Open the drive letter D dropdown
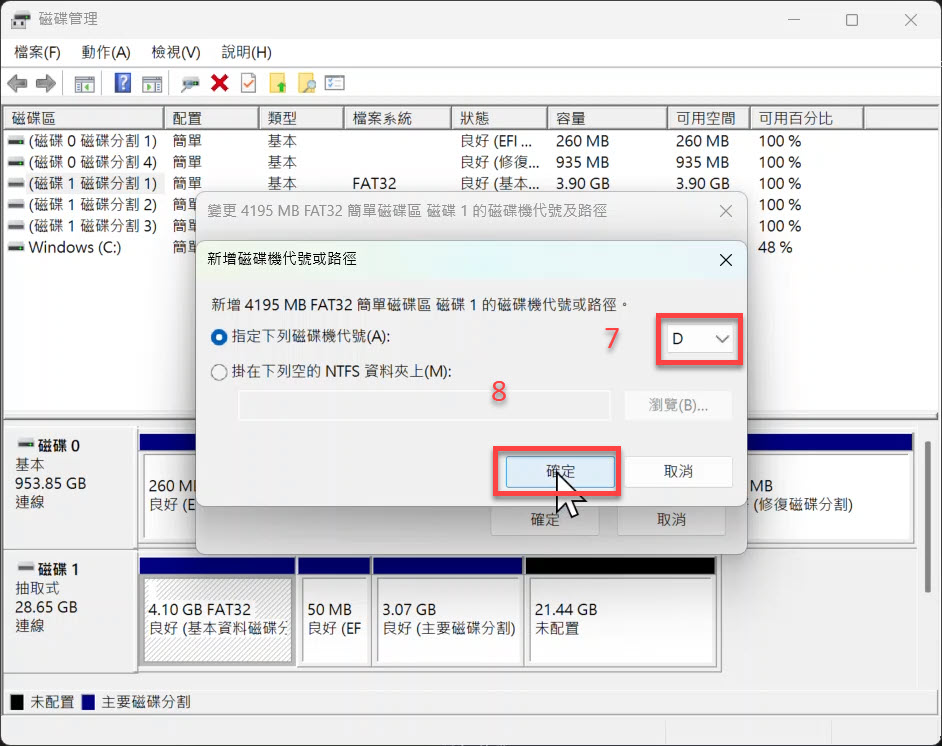This screenshot has height=746, width=942. 699,340
